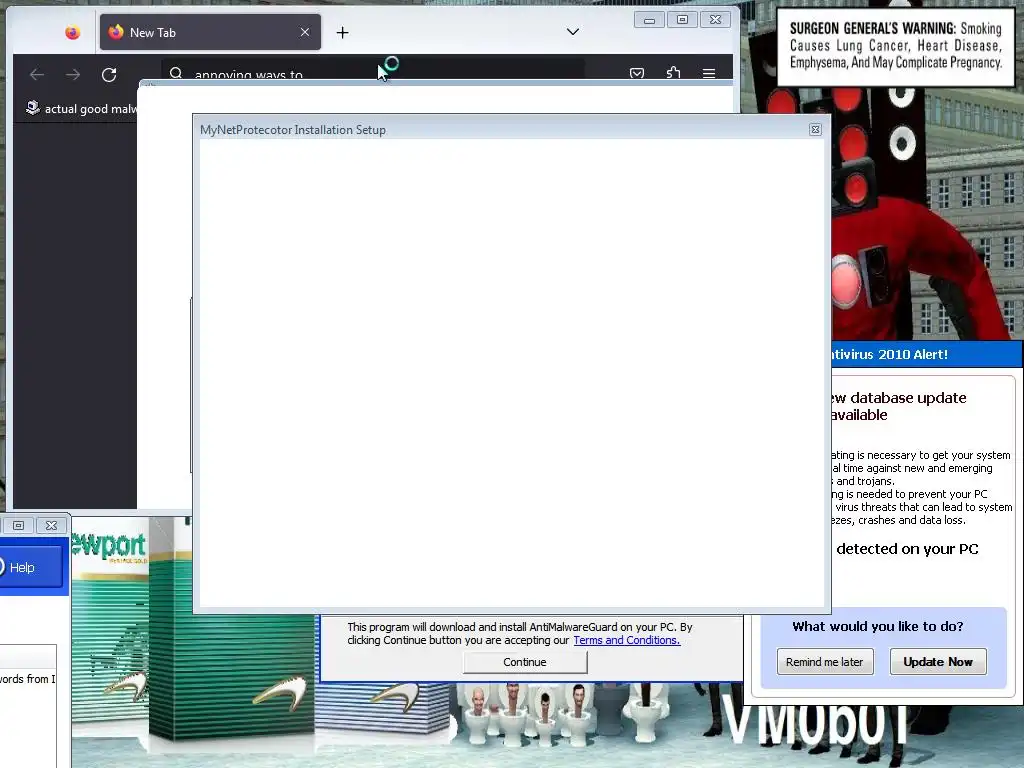The width and height of the screenshot is (1024, 768).
Task: Open the 'actual good malw' bookmark
Action: [82, 108]
